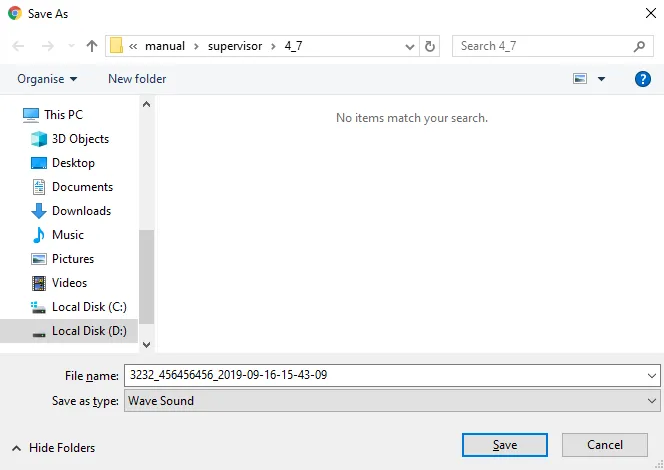
Task: Select the Music folder
Action: [68, 235]
